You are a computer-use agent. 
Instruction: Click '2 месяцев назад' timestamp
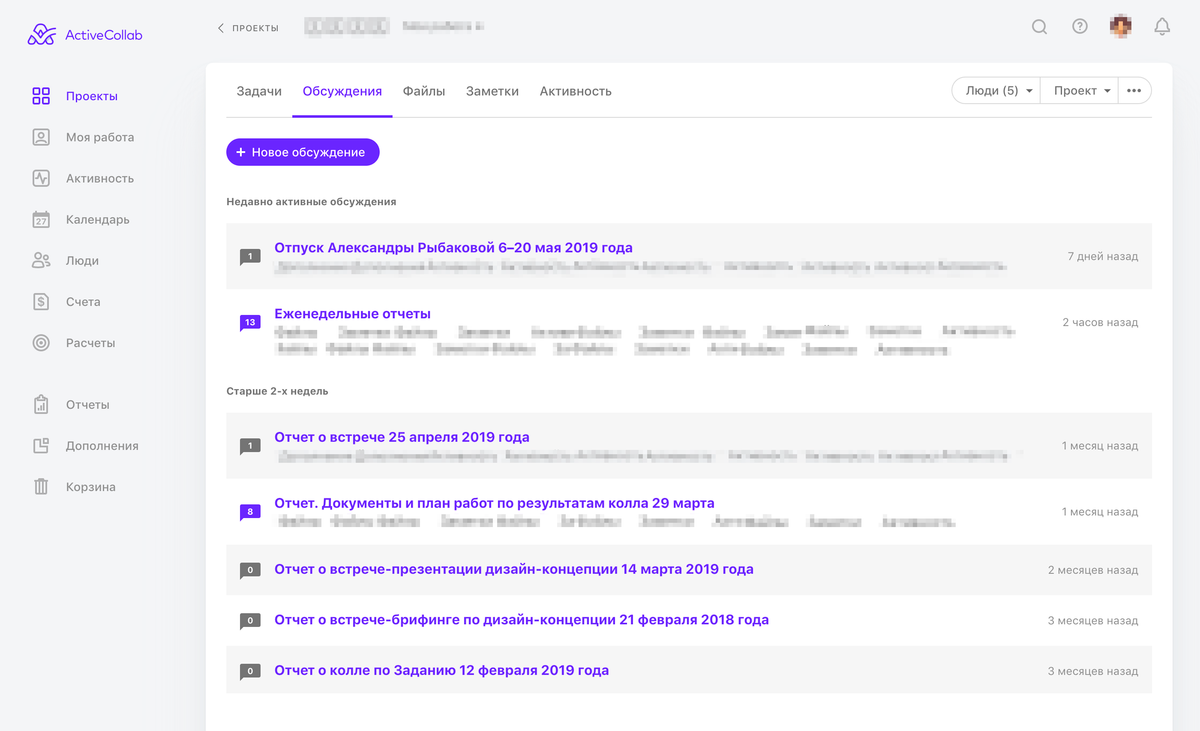point(1093,570)
